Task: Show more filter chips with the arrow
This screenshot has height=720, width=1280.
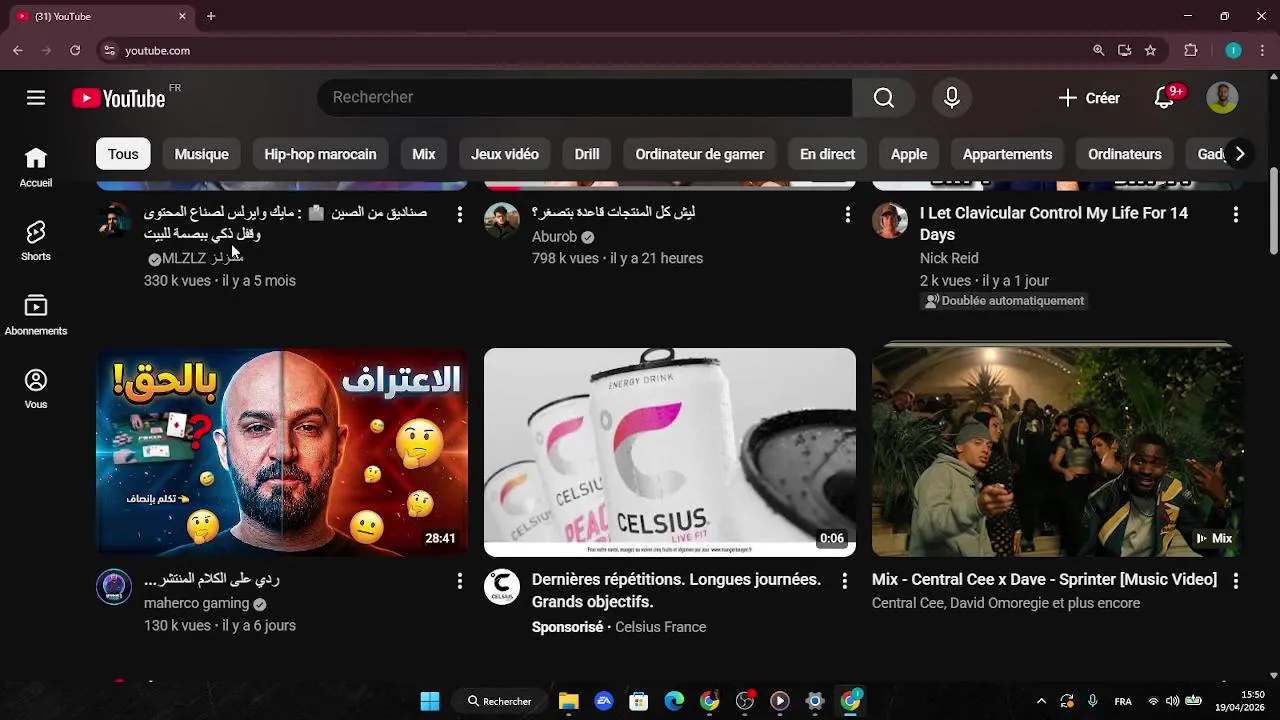Action: pyautogui.click(x=1239, y=154)
